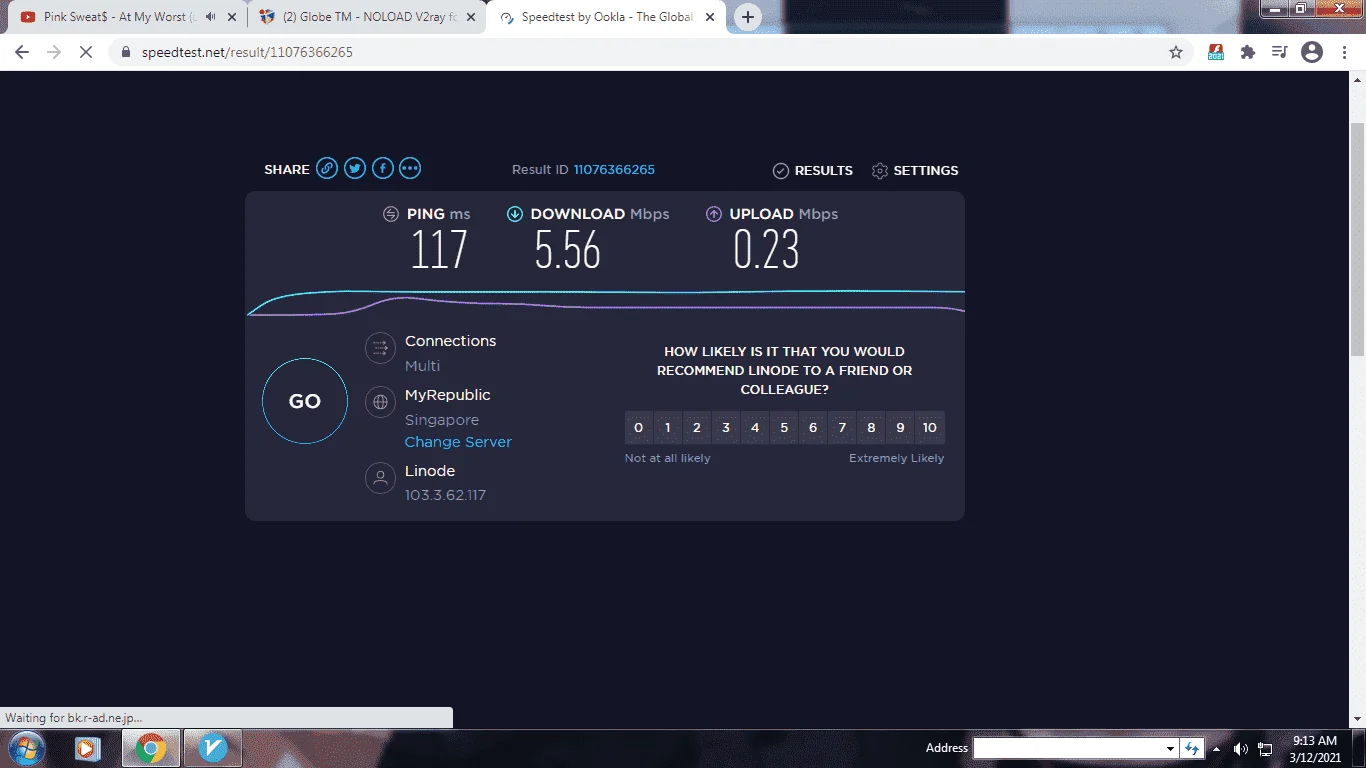Open media controls icon
1366x768 pixels.
[x=1279, y=52]
